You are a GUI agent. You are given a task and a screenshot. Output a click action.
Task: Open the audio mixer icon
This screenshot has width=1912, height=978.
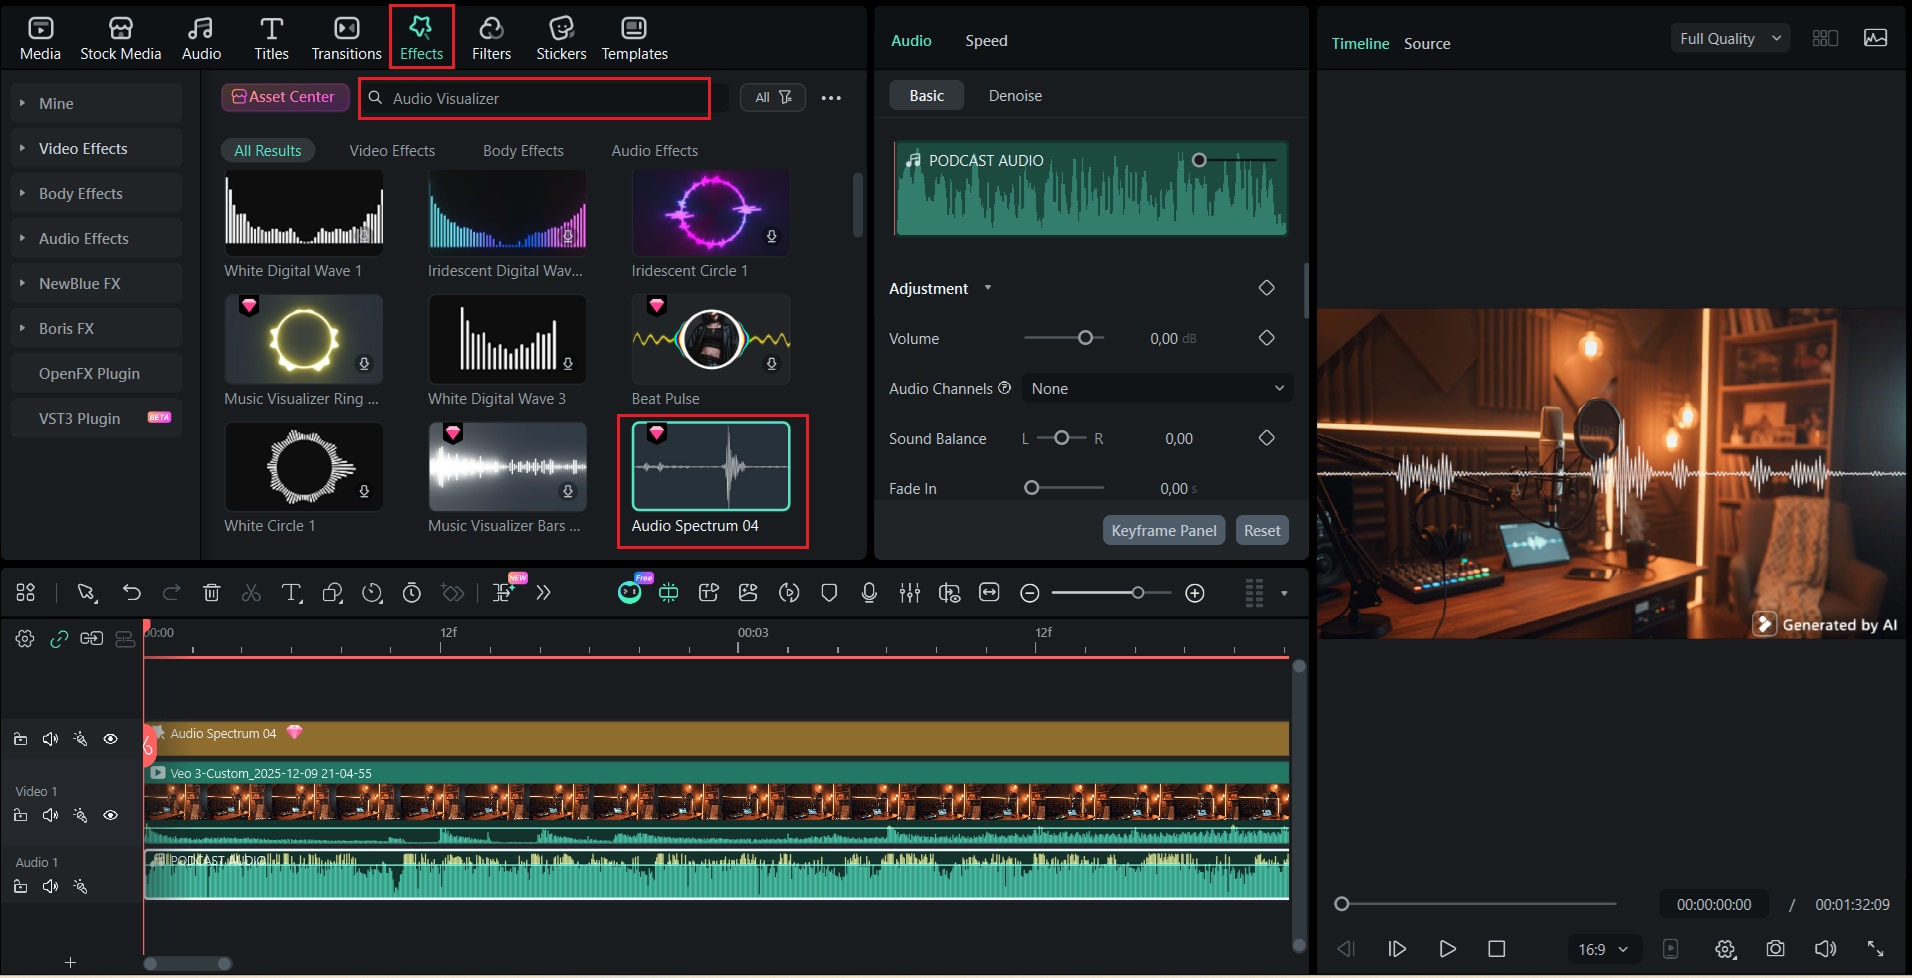coord(909,592)
